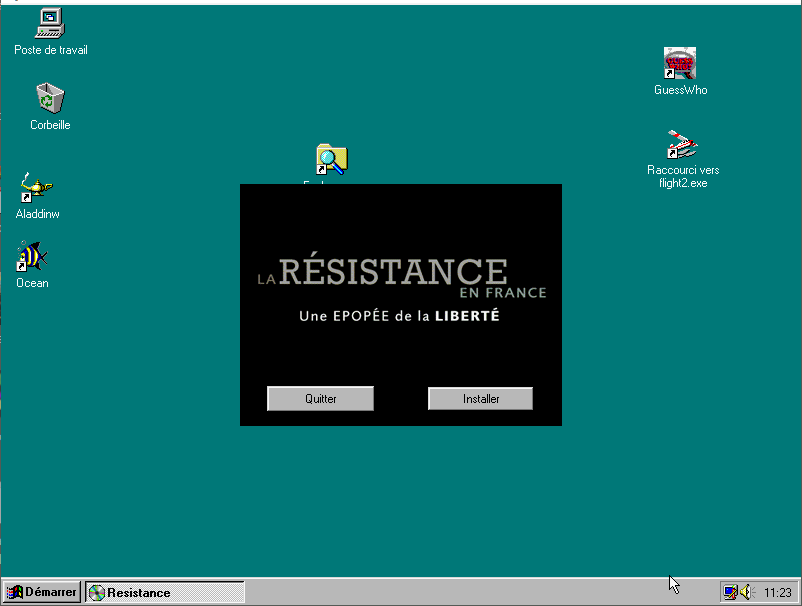Click the Aladdinw genie lamp shortcut
The image size is (802, 606).
[37, 188]
